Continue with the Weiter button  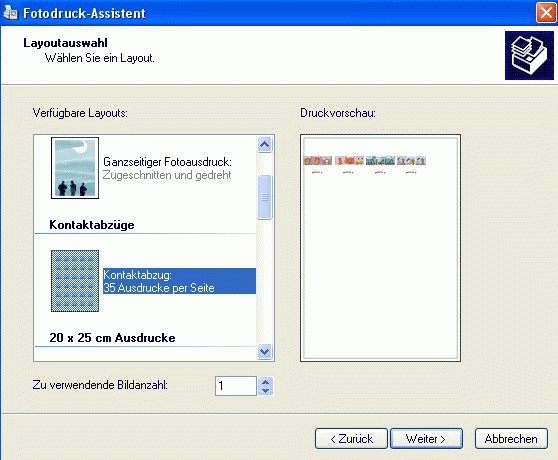pos(426,439)
